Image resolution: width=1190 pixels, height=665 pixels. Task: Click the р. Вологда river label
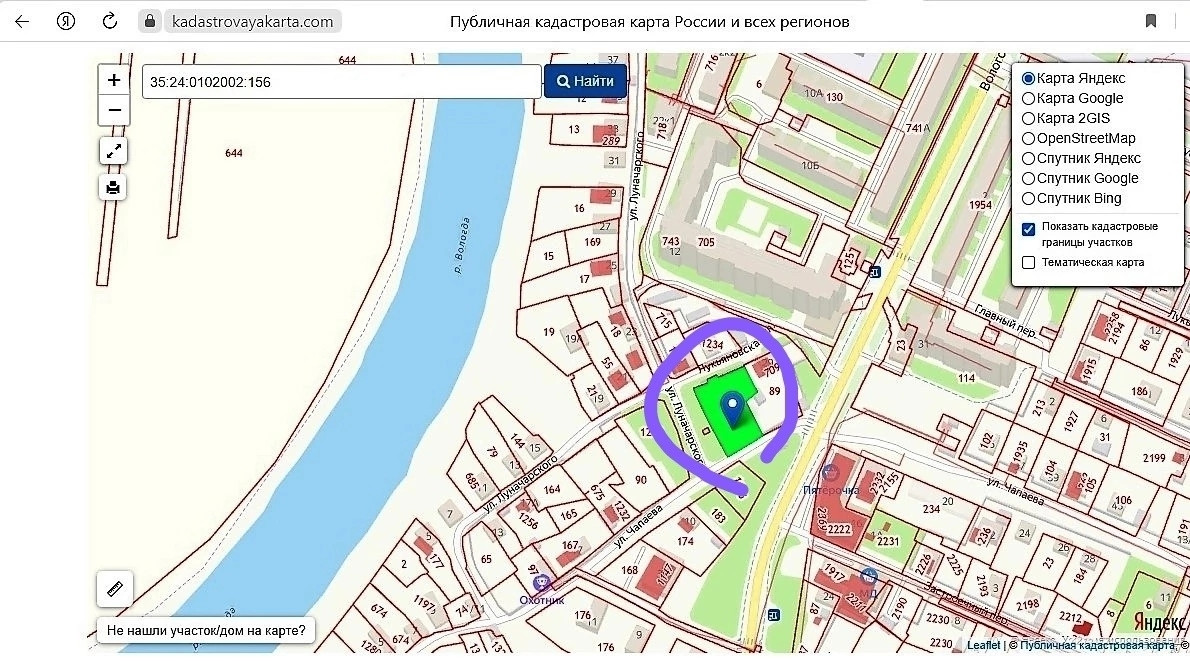click(462, 245)
